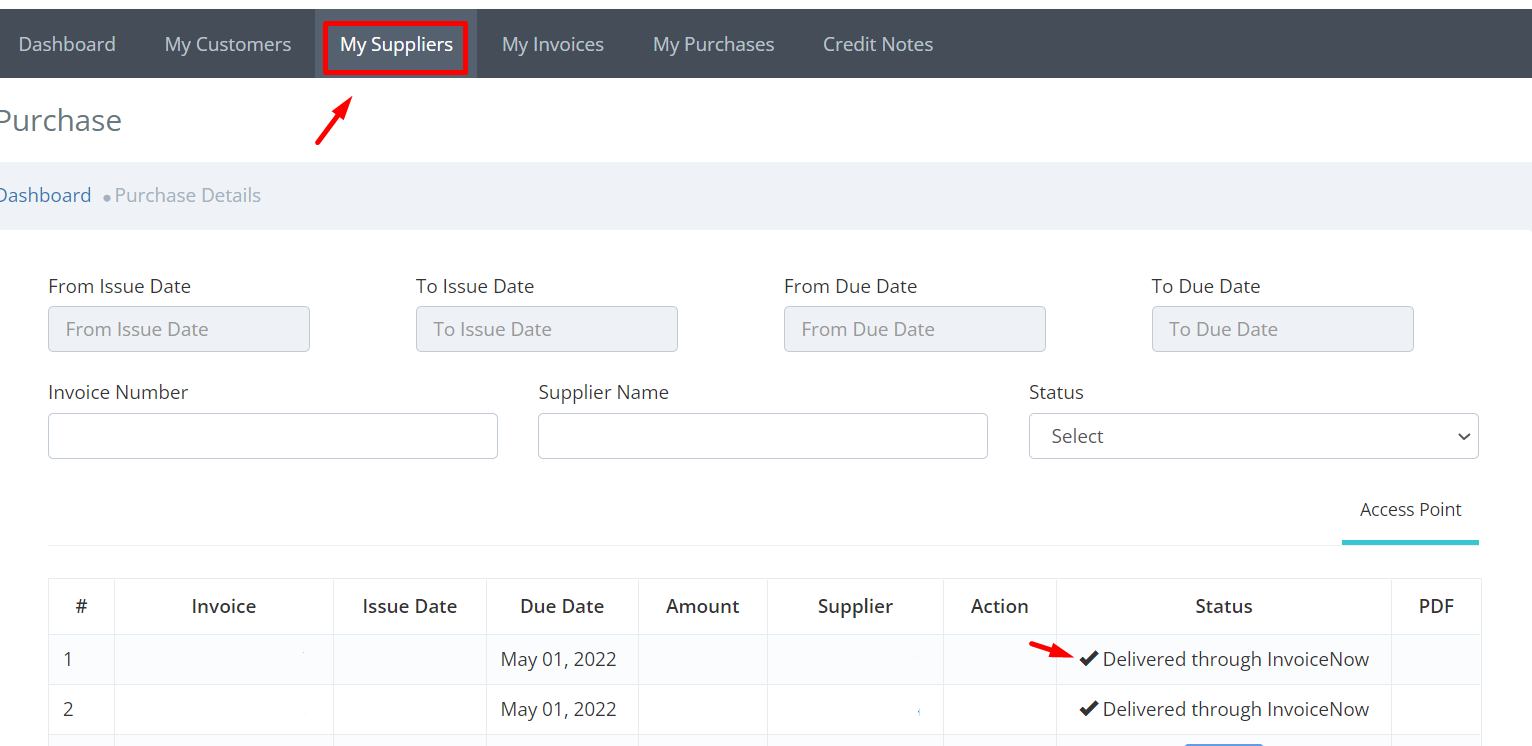Screen dimensions: 1532x746
Task: Navigate to the My Purchases tab
Action: [x=714, y=44]
